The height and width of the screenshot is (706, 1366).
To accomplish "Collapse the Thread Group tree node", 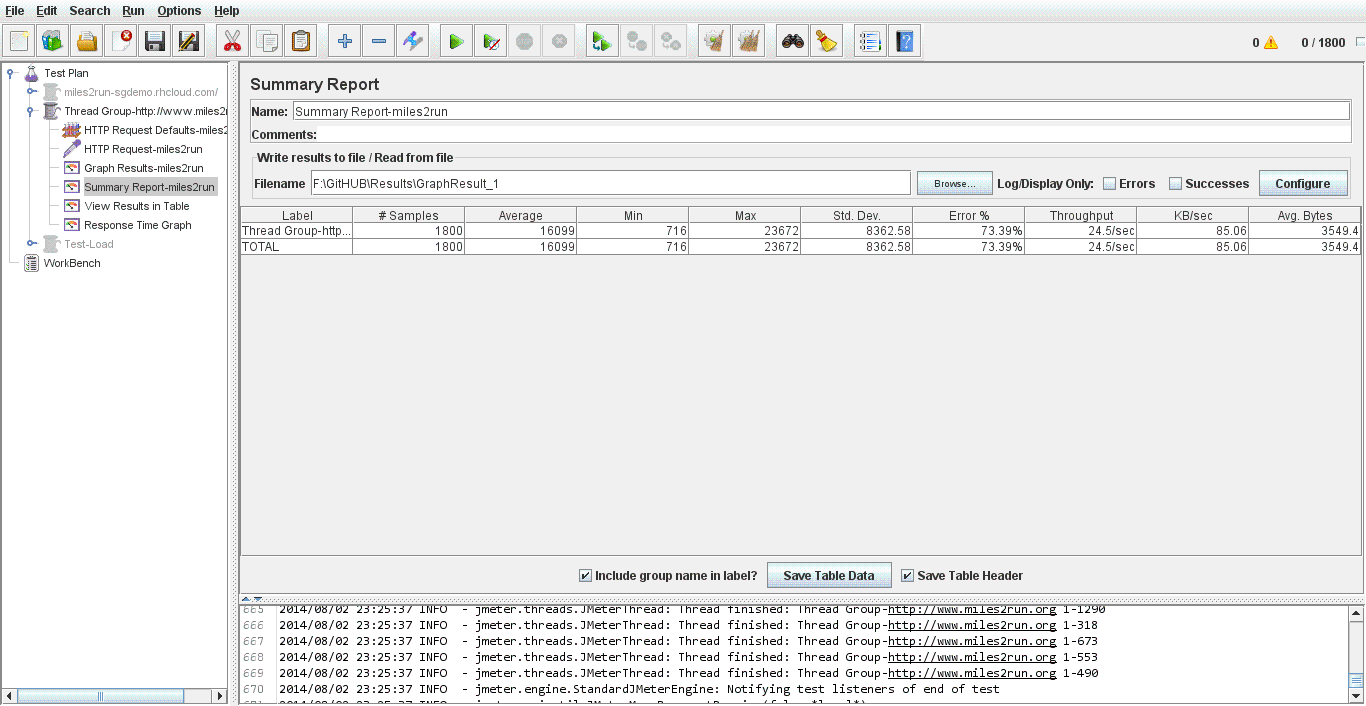I will coord(32,111).
